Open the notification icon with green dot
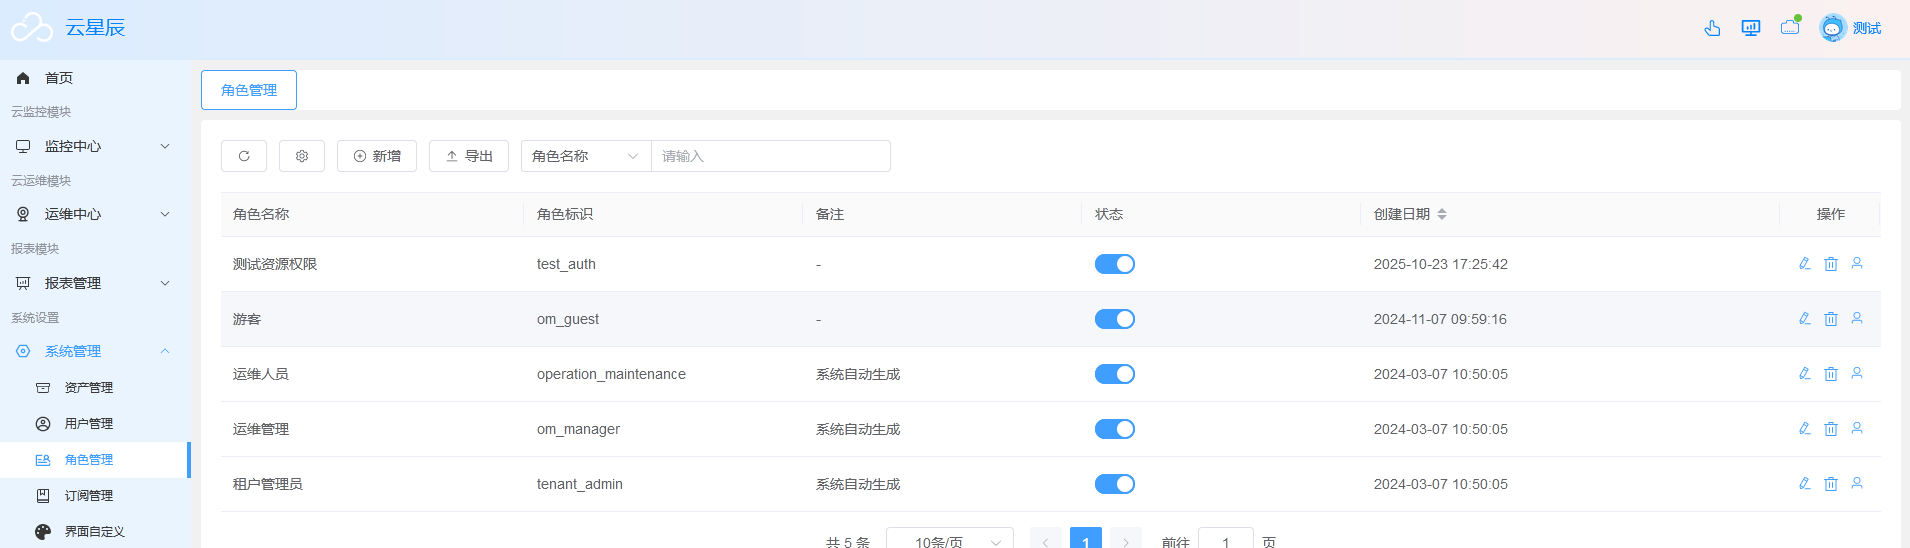The width and height of the screenshot is (1910, 548). [1790, 27]
